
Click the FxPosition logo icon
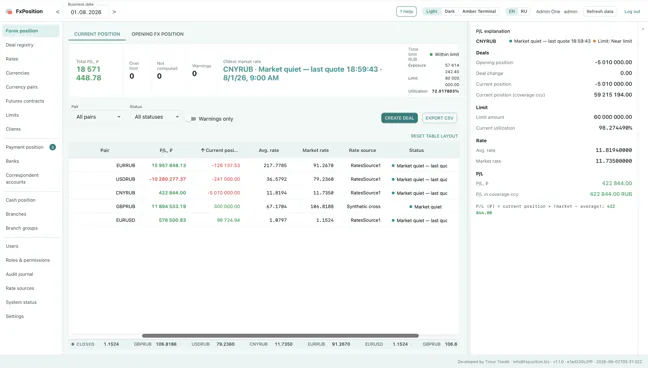[9, 12]
